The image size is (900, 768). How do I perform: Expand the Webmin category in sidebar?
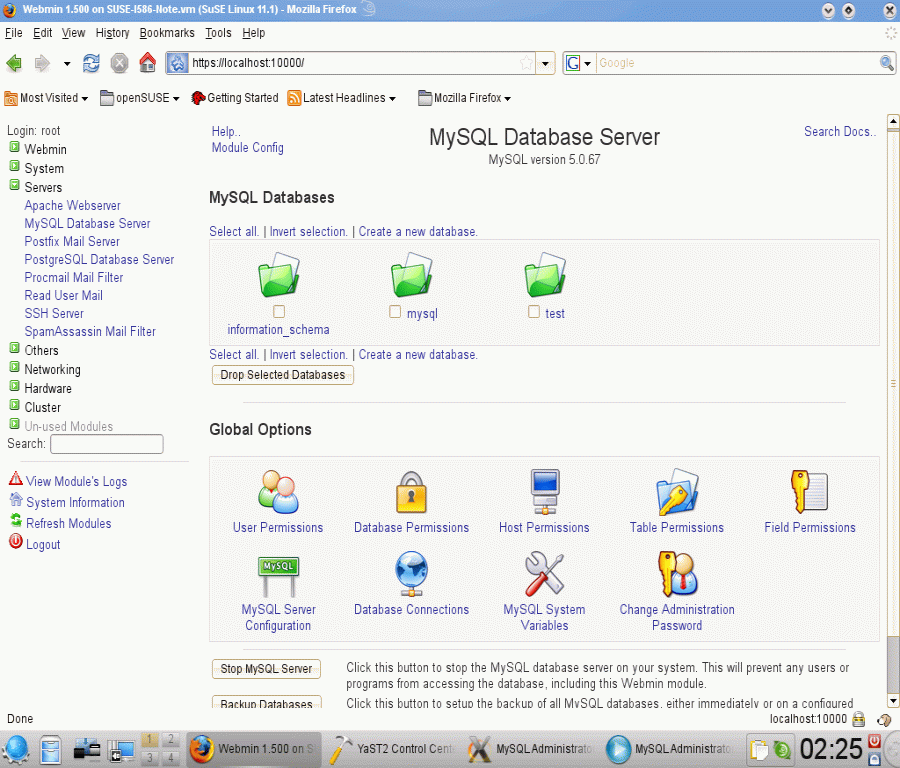[14, 147]
